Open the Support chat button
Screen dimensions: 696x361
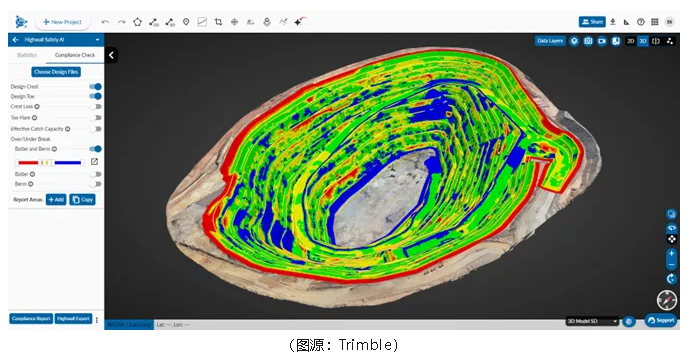click(x=661, y=320)
